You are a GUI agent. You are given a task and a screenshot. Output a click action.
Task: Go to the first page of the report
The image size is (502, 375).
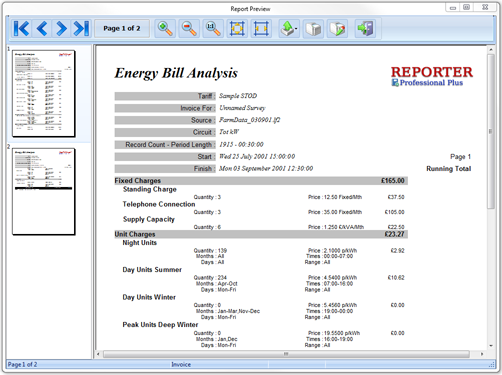pos(22,28)
